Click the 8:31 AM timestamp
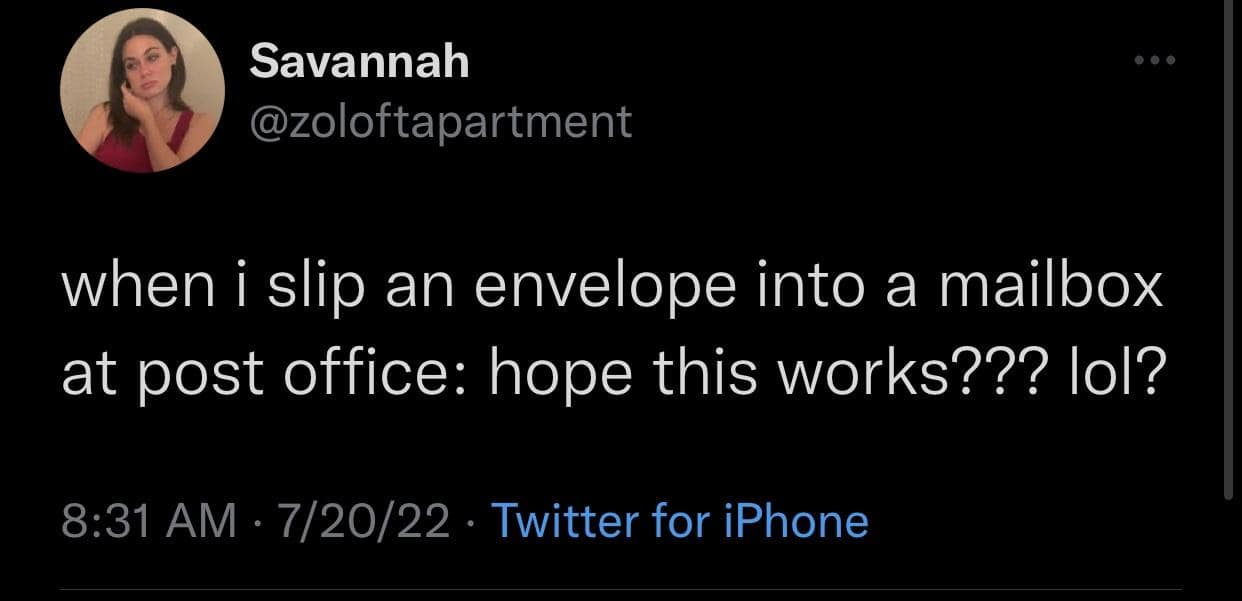The height and width of the screenshot is (601, 1242). click(150, 521)
